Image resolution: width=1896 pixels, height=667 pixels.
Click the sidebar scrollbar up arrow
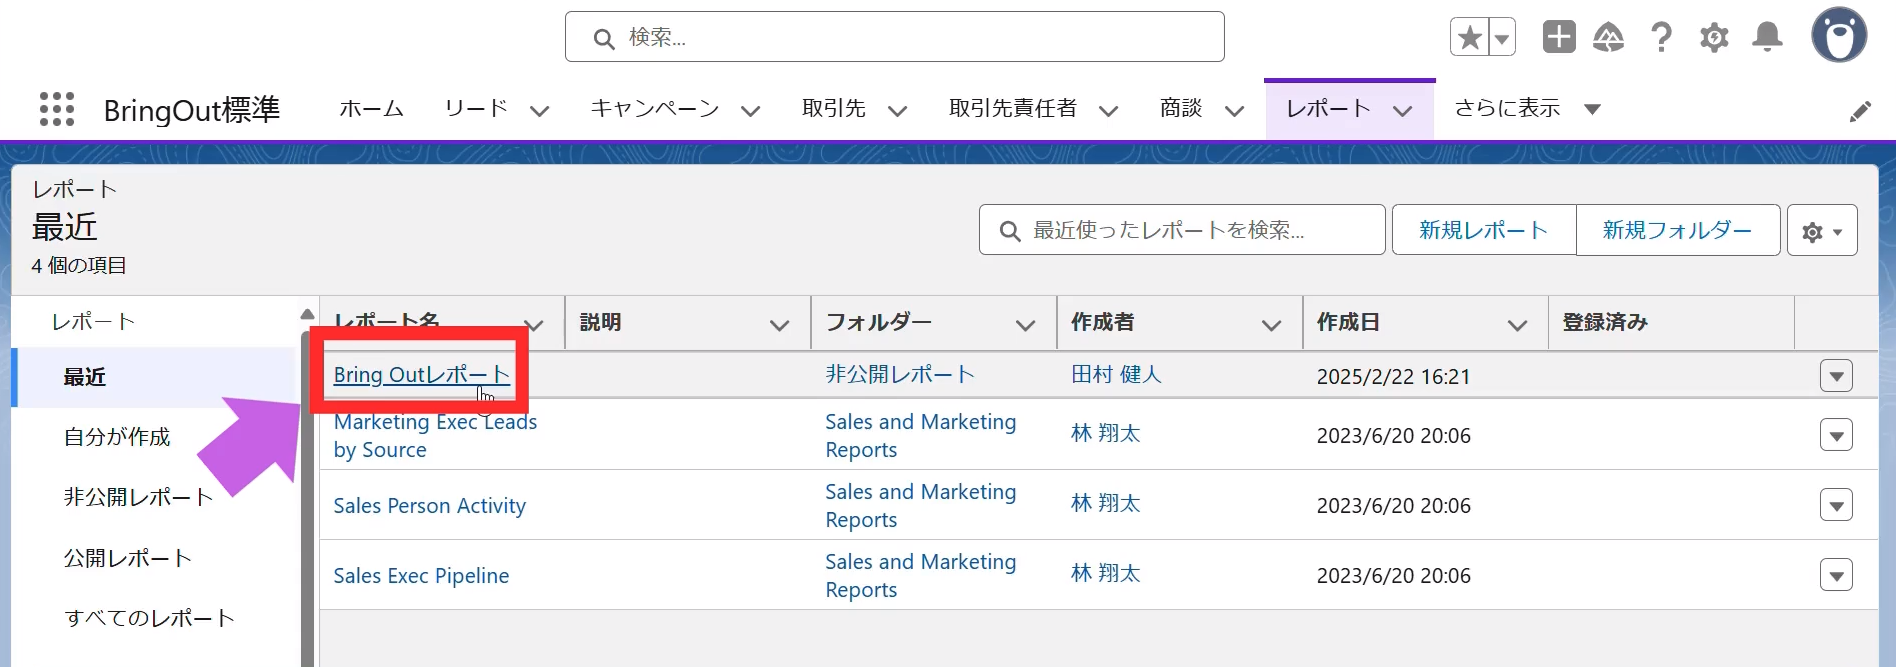coord(307,315)
